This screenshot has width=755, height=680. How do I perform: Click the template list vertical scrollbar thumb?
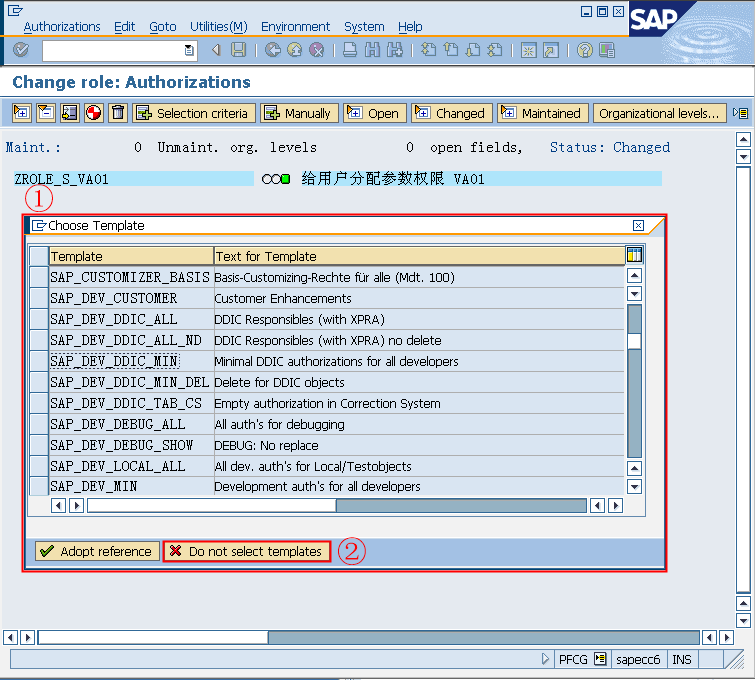coord(635,340)
